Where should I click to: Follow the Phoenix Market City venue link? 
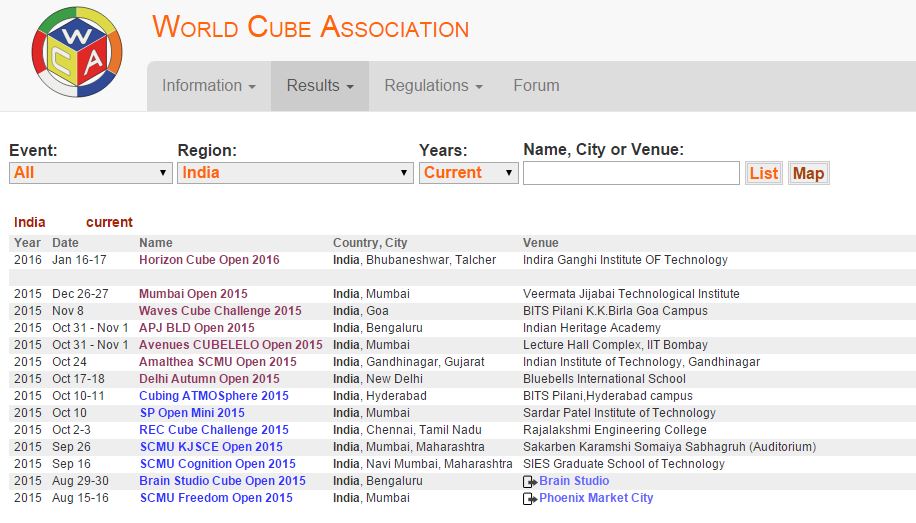596,498
